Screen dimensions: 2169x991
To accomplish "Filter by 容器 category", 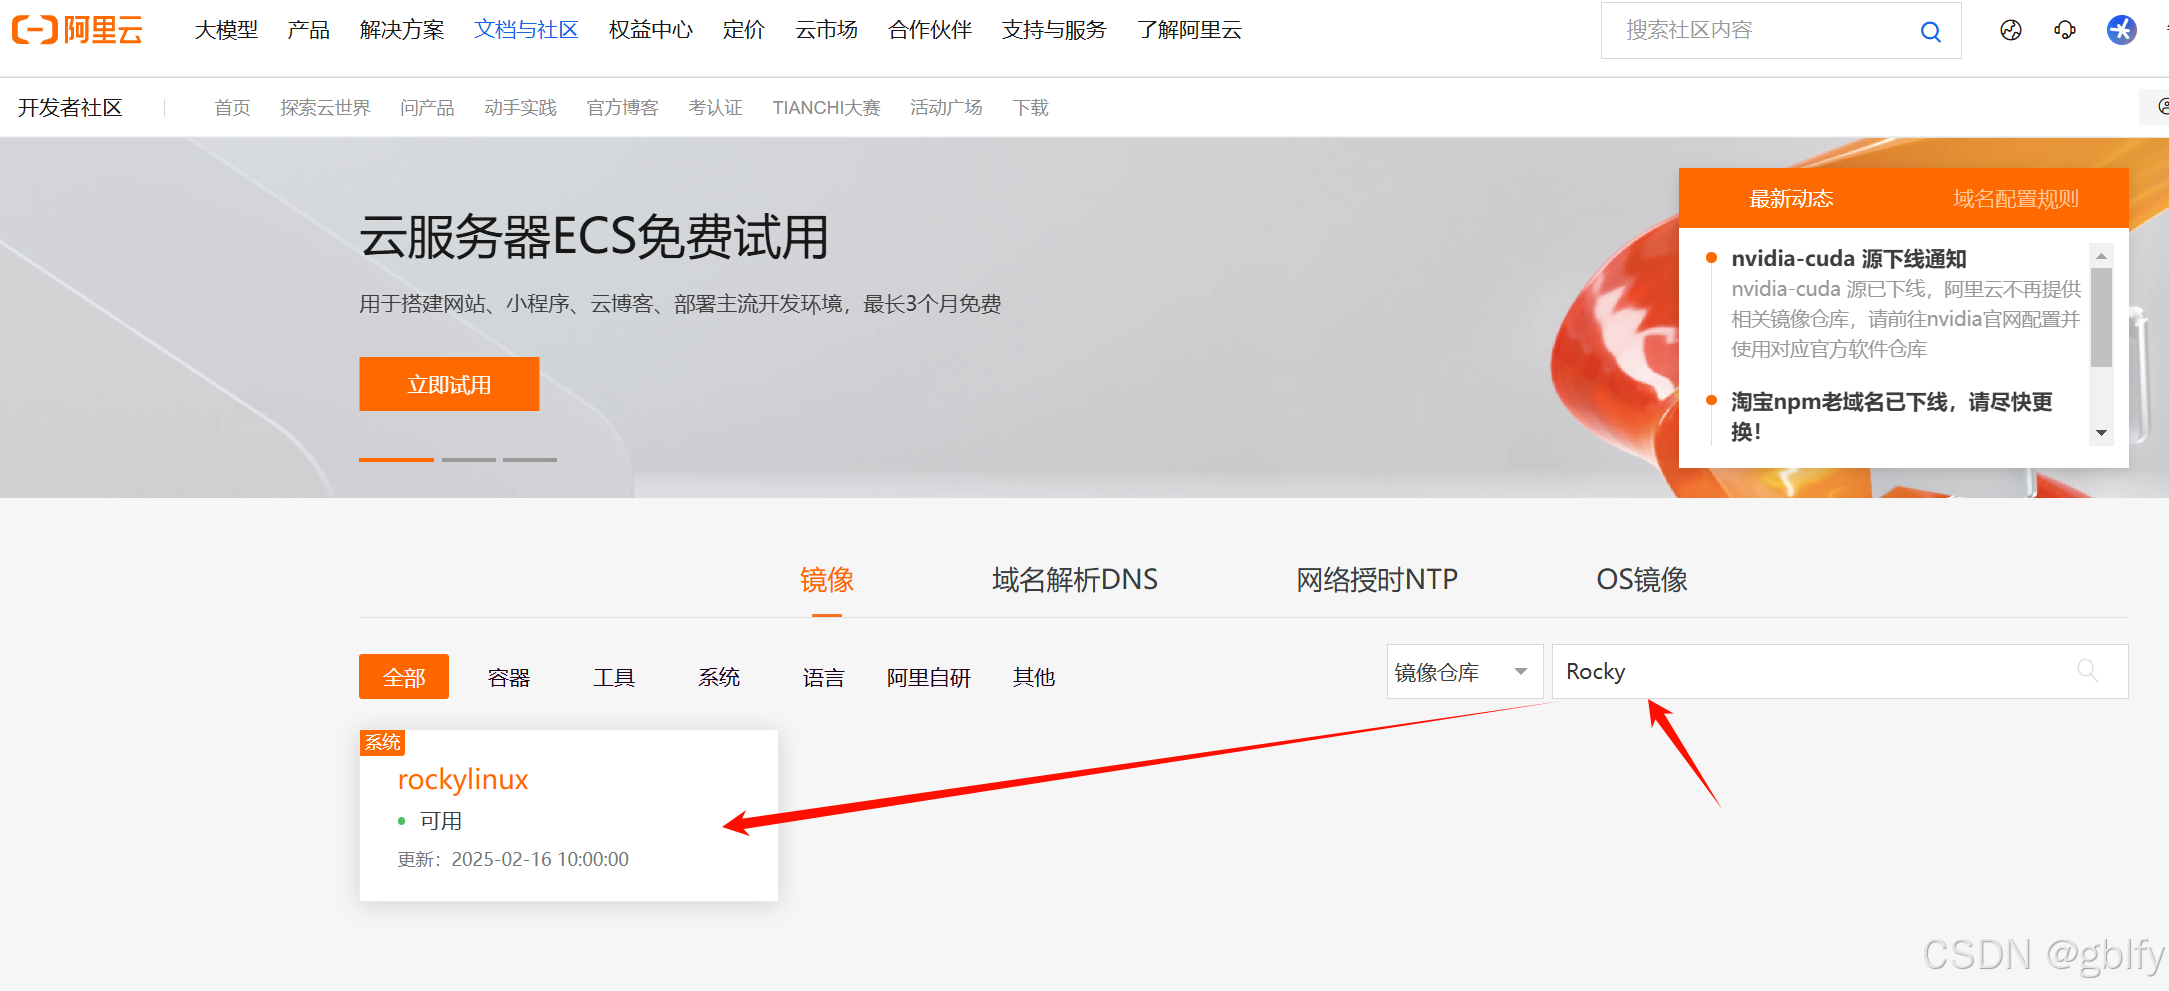I will 509,677.
